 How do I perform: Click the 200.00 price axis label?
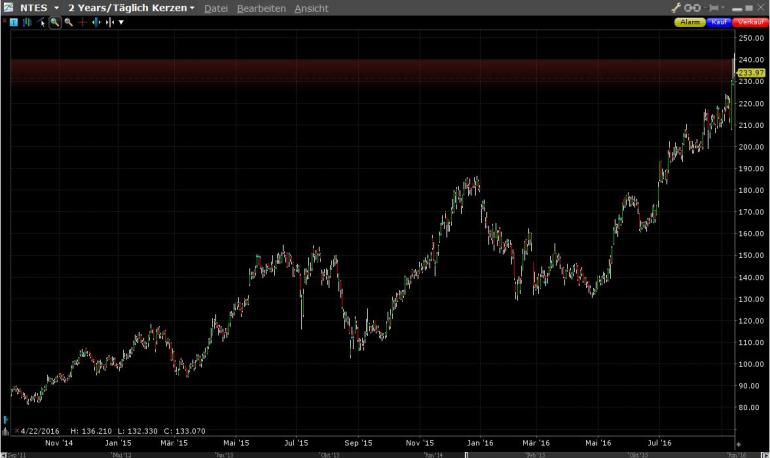click(x=751, y=147)
